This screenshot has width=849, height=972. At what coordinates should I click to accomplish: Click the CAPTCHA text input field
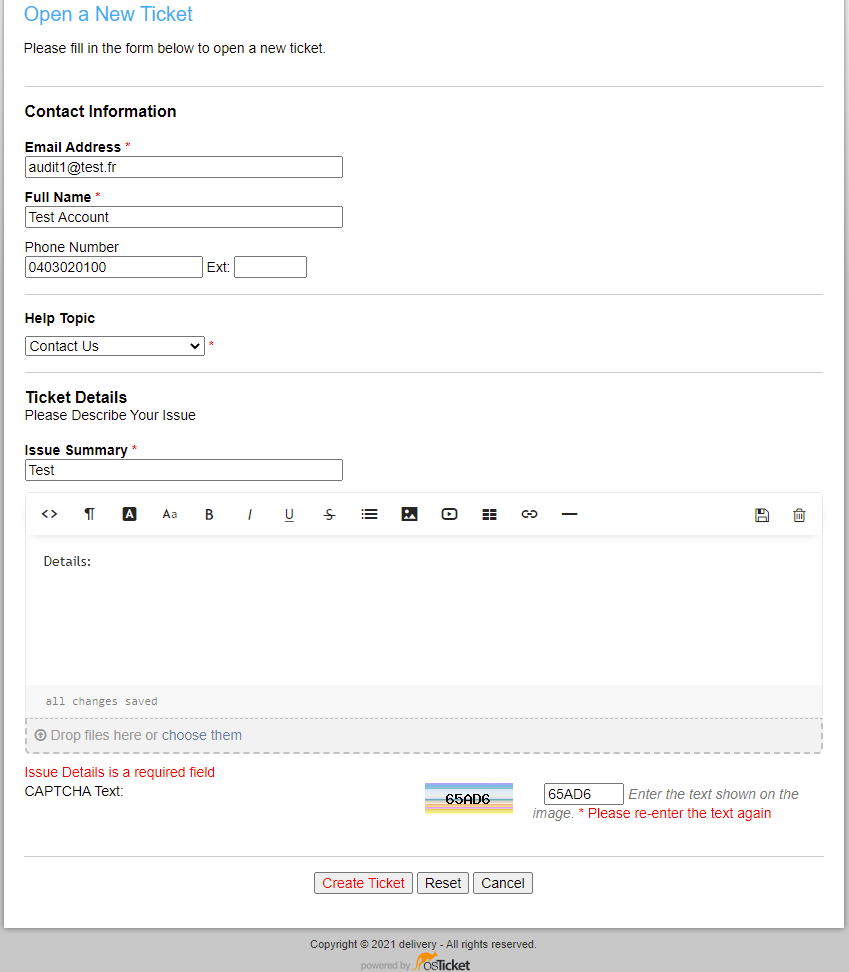583,794
